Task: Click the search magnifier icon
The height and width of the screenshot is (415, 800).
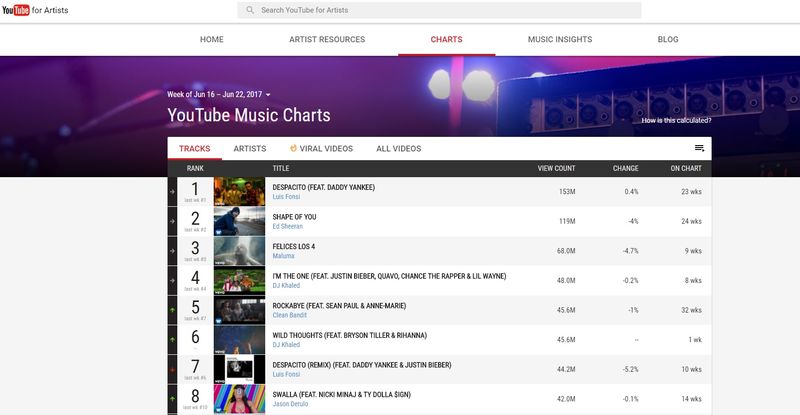Action: [249, 10]
